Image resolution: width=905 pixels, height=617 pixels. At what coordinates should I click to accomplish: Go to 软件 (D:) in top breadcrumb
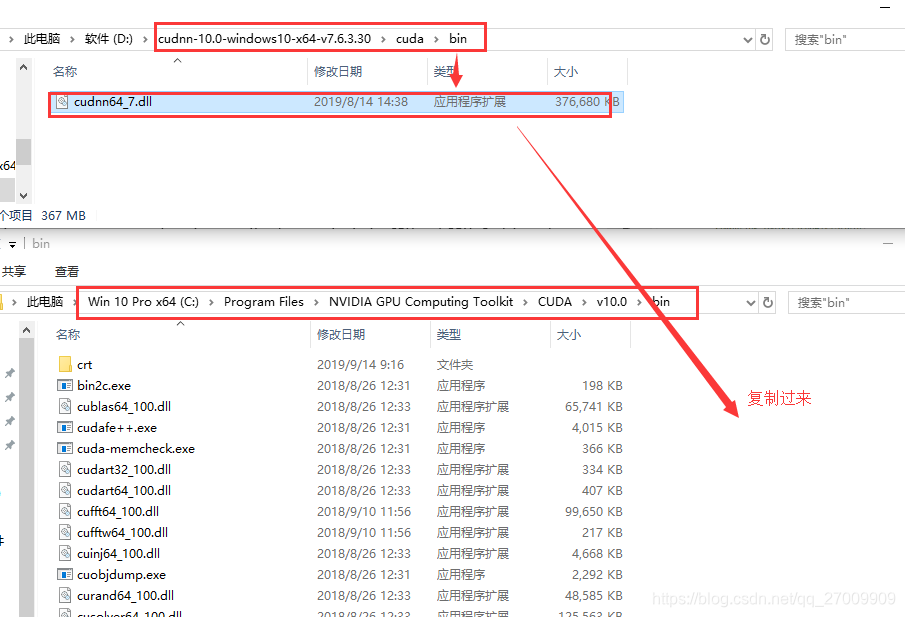click(109, 39)
